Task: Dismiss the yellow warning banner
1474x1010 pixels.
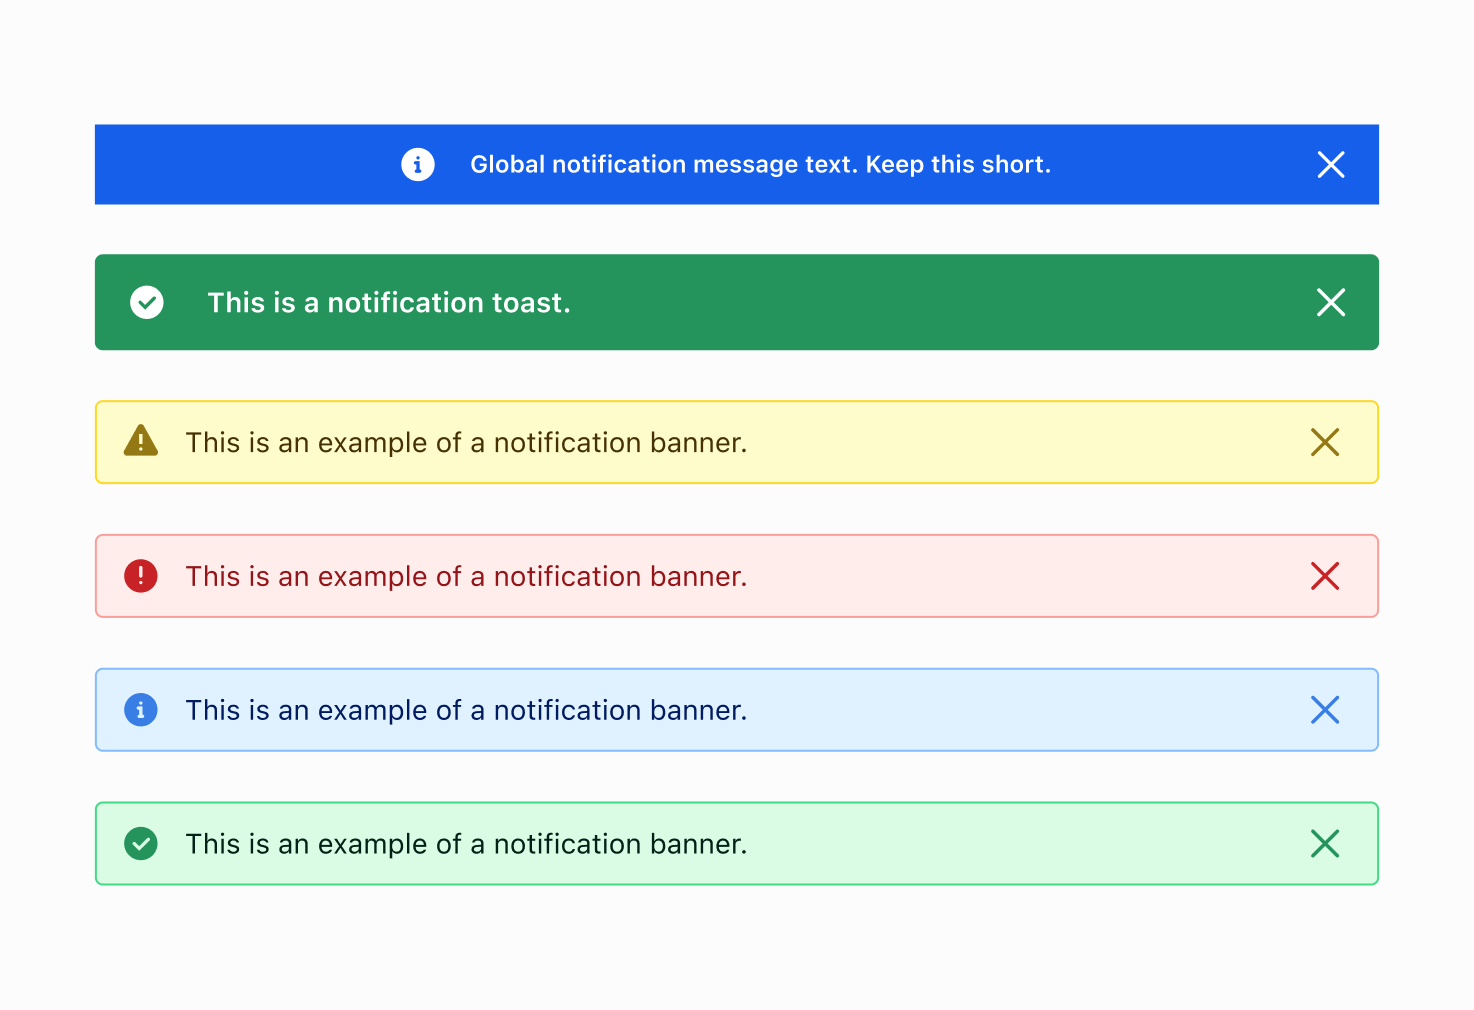Action: click(x=1325, y=442)
